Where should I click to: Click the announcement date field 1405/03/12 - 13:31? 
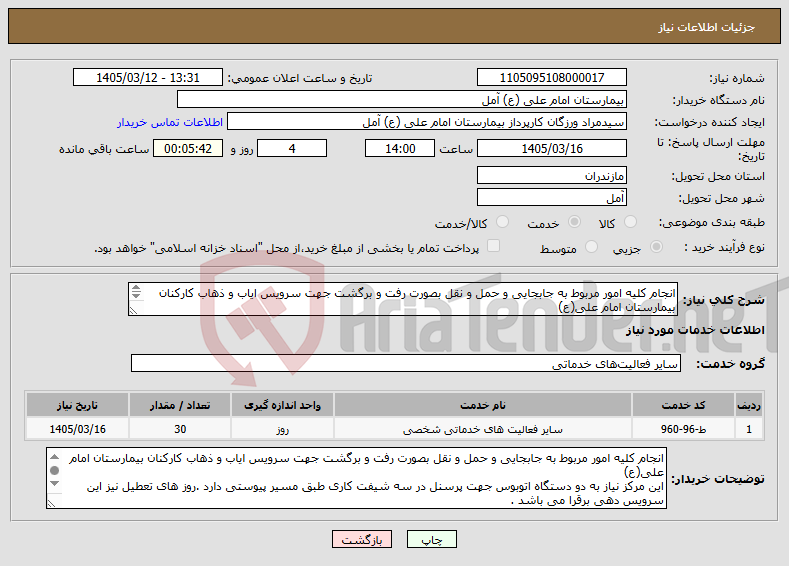pos(147,77)
